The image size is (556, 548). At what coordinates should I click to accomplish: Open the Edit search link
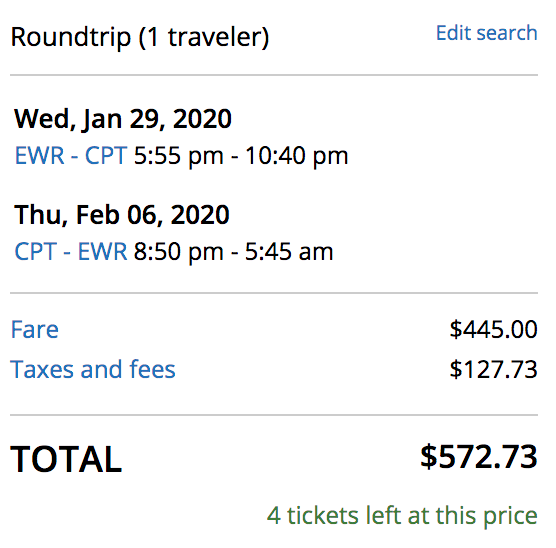(486, 33)
